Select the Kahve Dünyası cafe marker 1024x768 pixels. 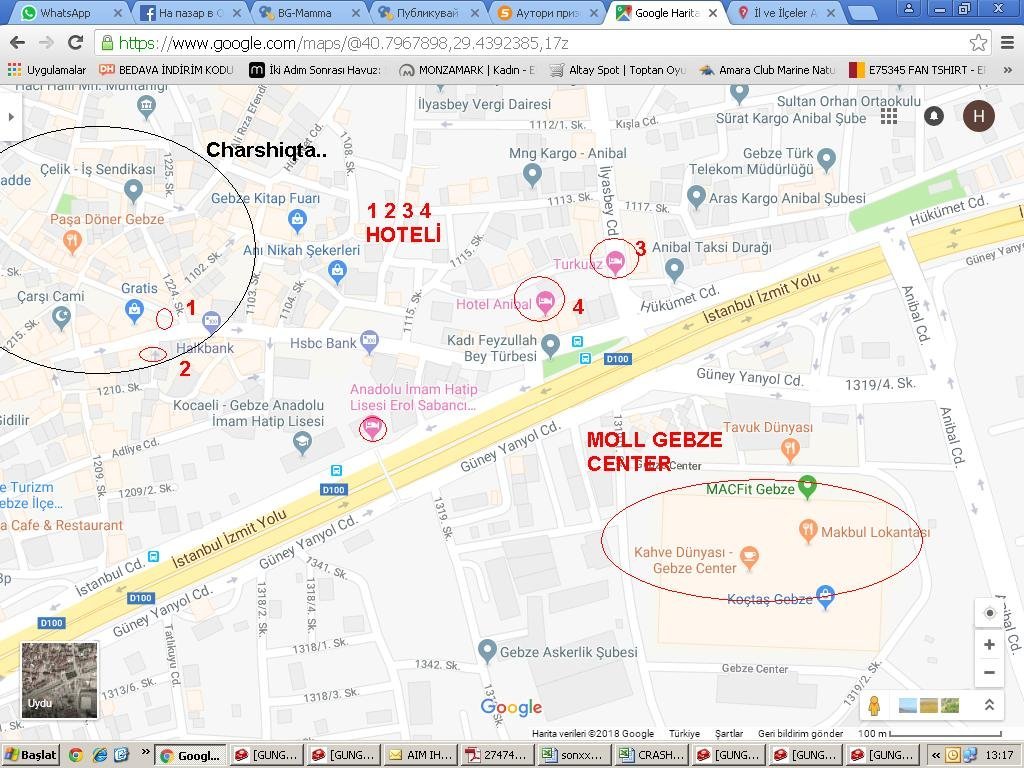coord(749,558)
